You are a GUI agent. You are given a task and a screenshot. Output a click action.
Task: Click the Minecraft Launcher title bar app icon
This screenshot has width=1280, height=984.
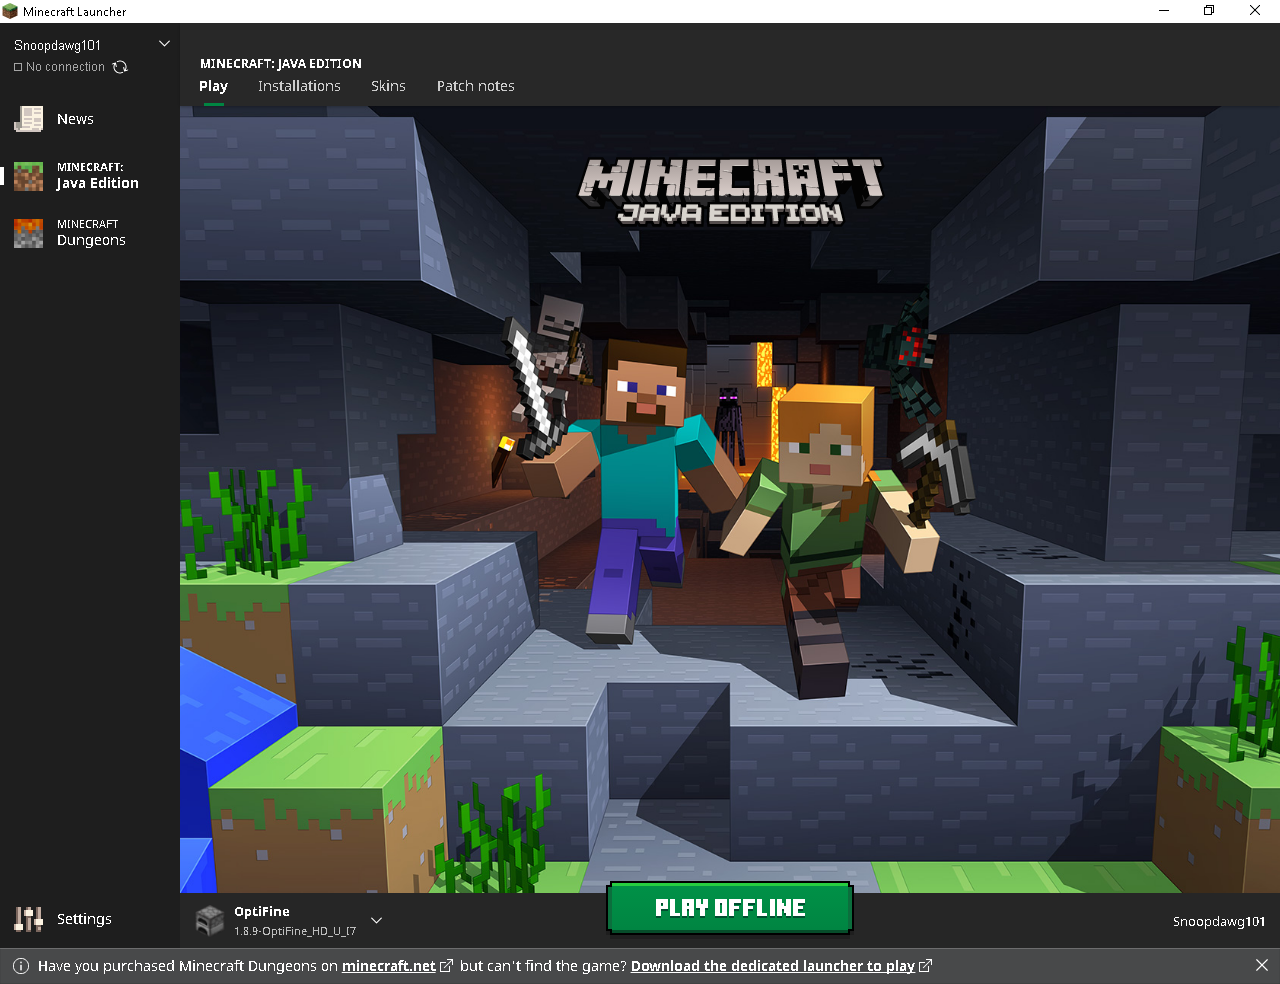(x=10, y=11)
